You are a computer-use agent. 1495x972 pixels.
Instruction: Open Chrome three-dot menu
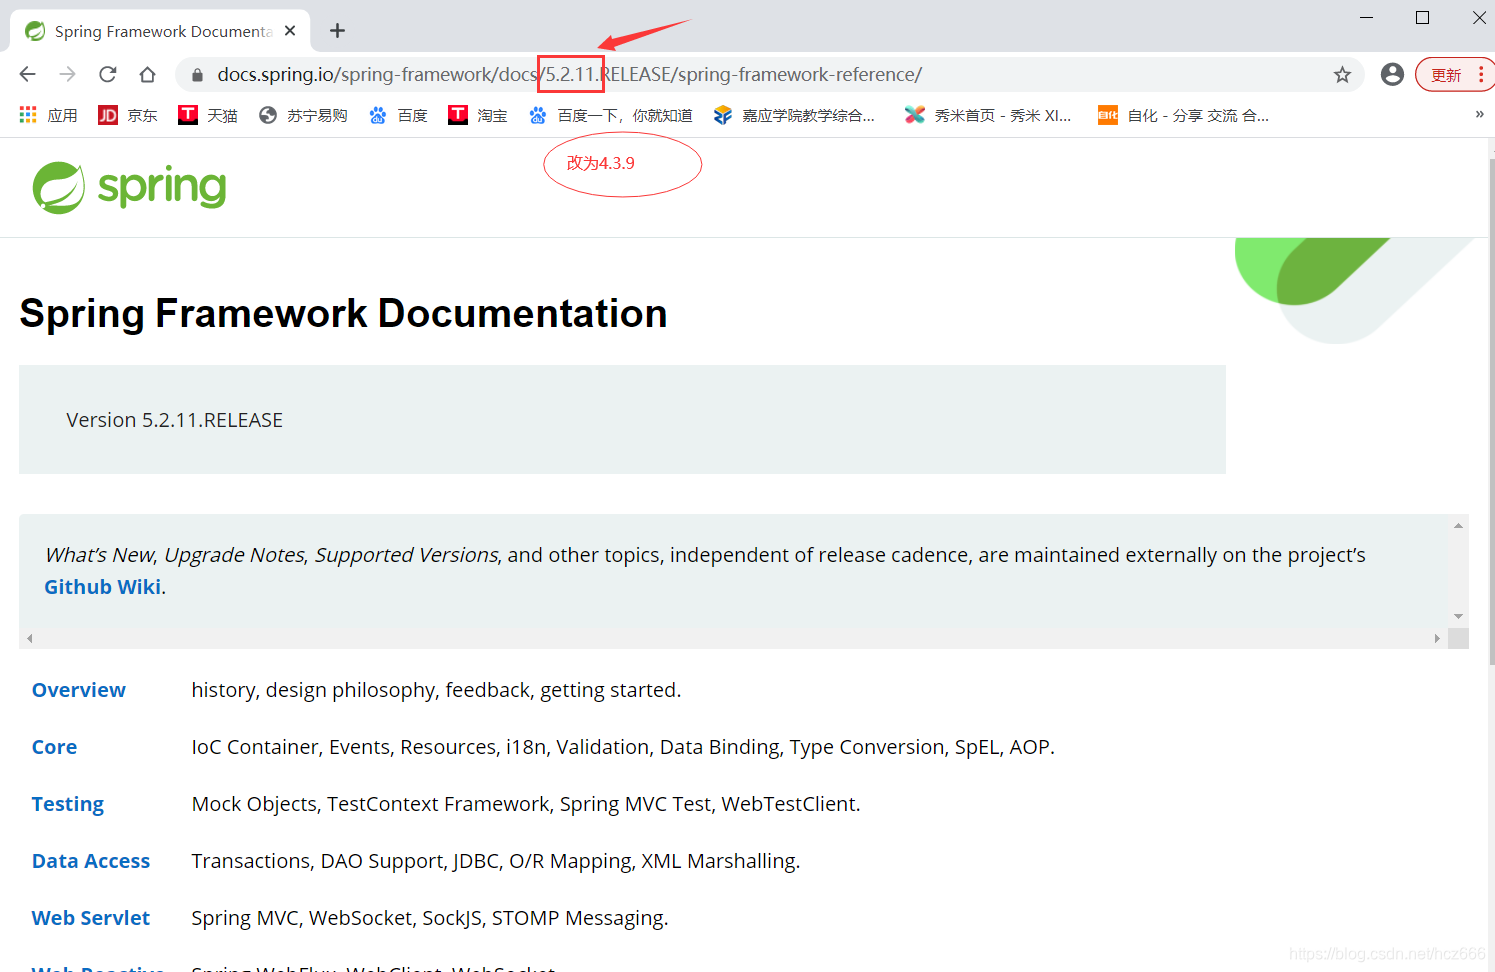point(1481,75)
